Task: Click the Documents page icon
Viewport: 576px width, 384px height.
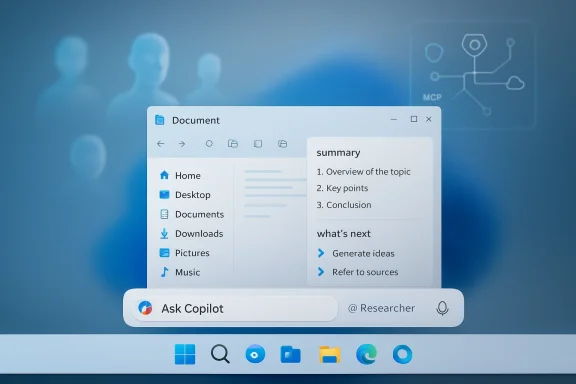Action: point(164,214)
